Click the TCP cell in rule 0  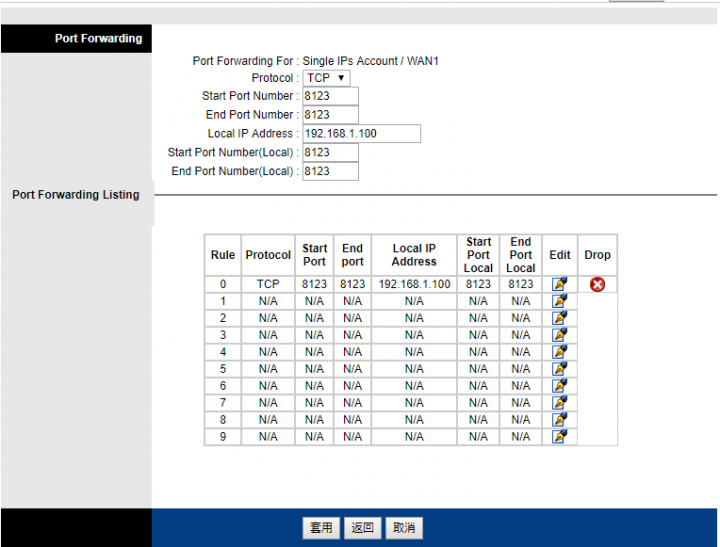coord(268,284)
